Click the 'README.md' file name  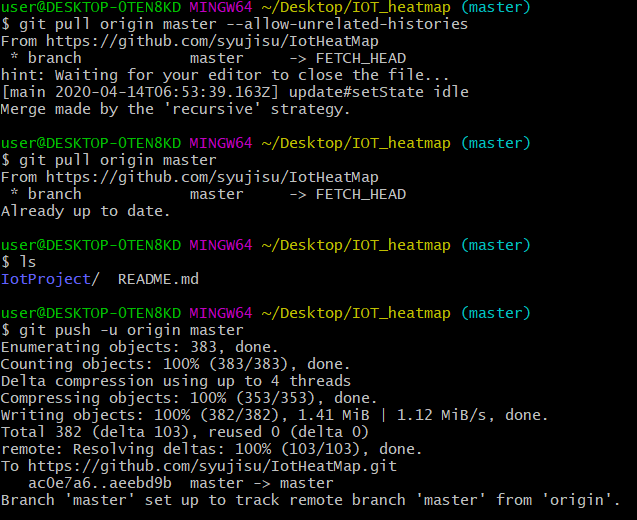[158, 280]
